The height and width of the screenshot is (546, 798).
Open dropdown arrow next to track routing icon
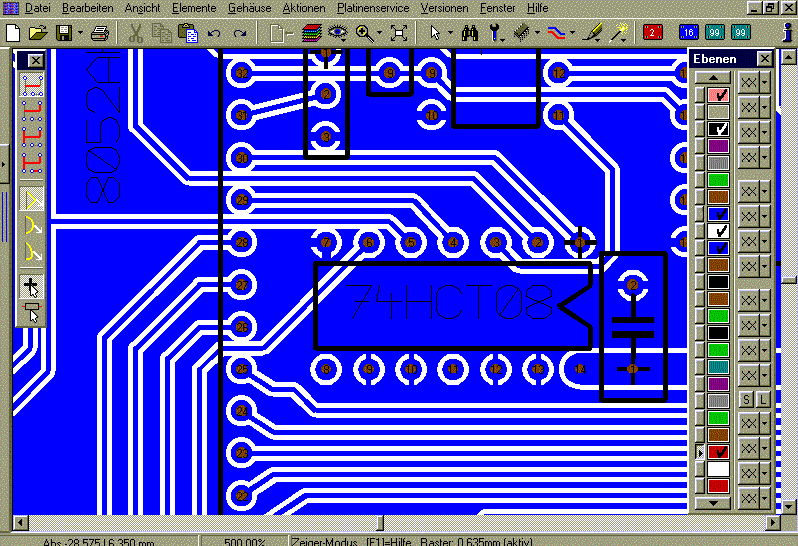coord(573,33)
